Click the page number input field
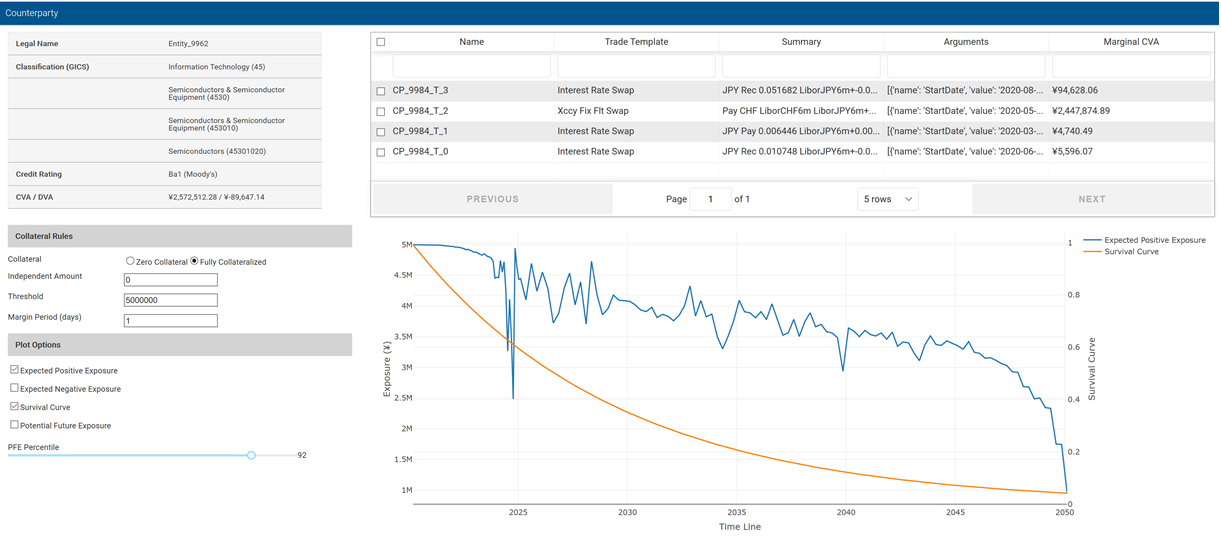 [x=710, y=199]
